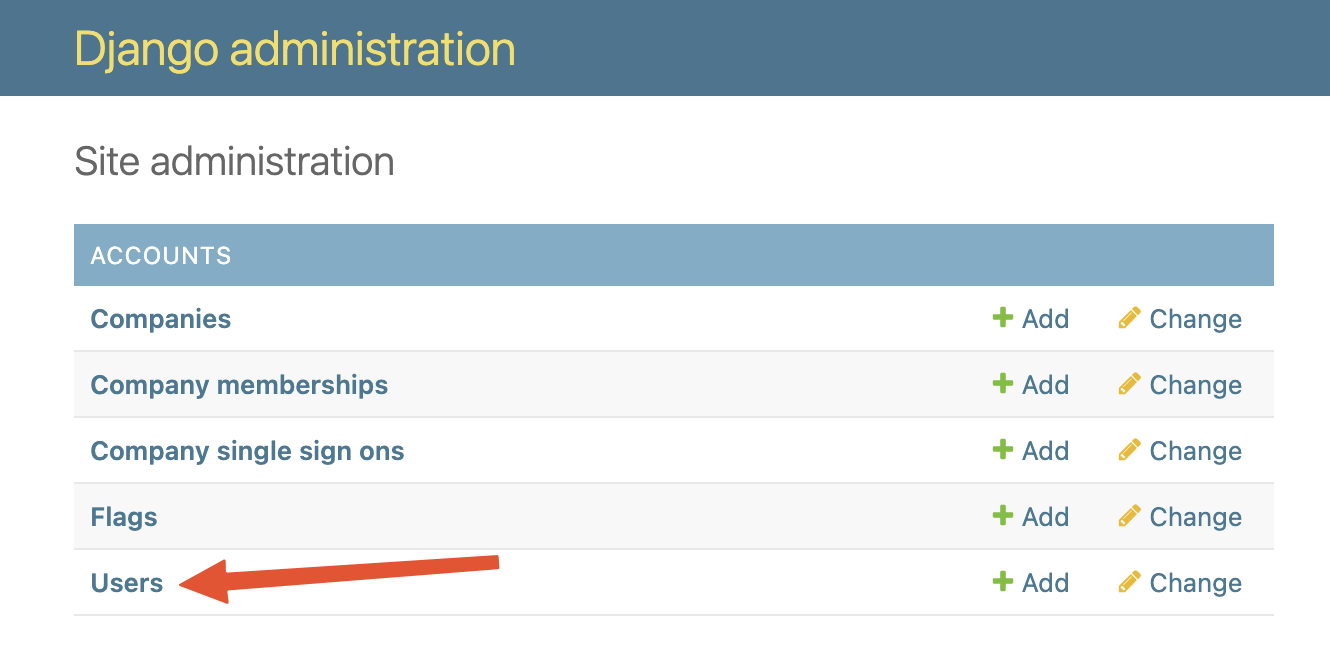Click the Change text link for Companies

coord(1195,319)
